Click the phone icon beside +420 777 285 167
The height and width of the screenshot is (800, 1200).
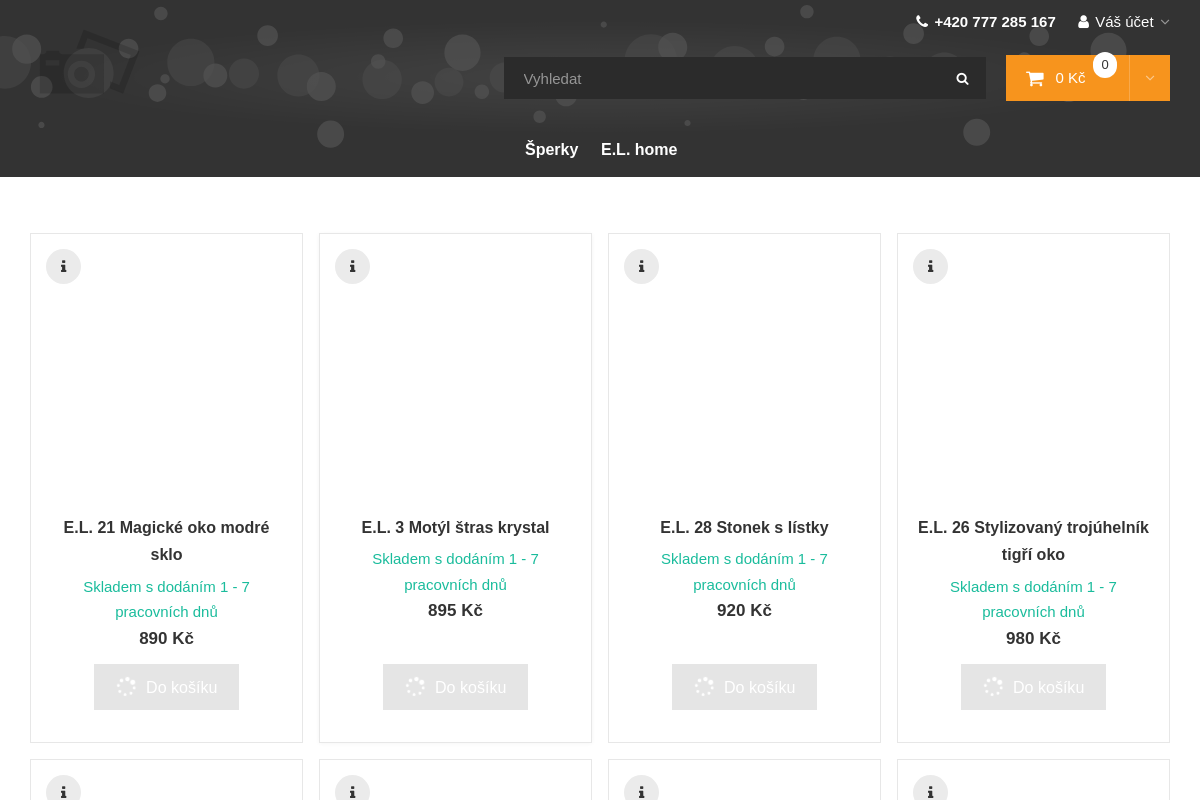click(x=922, y=22)
